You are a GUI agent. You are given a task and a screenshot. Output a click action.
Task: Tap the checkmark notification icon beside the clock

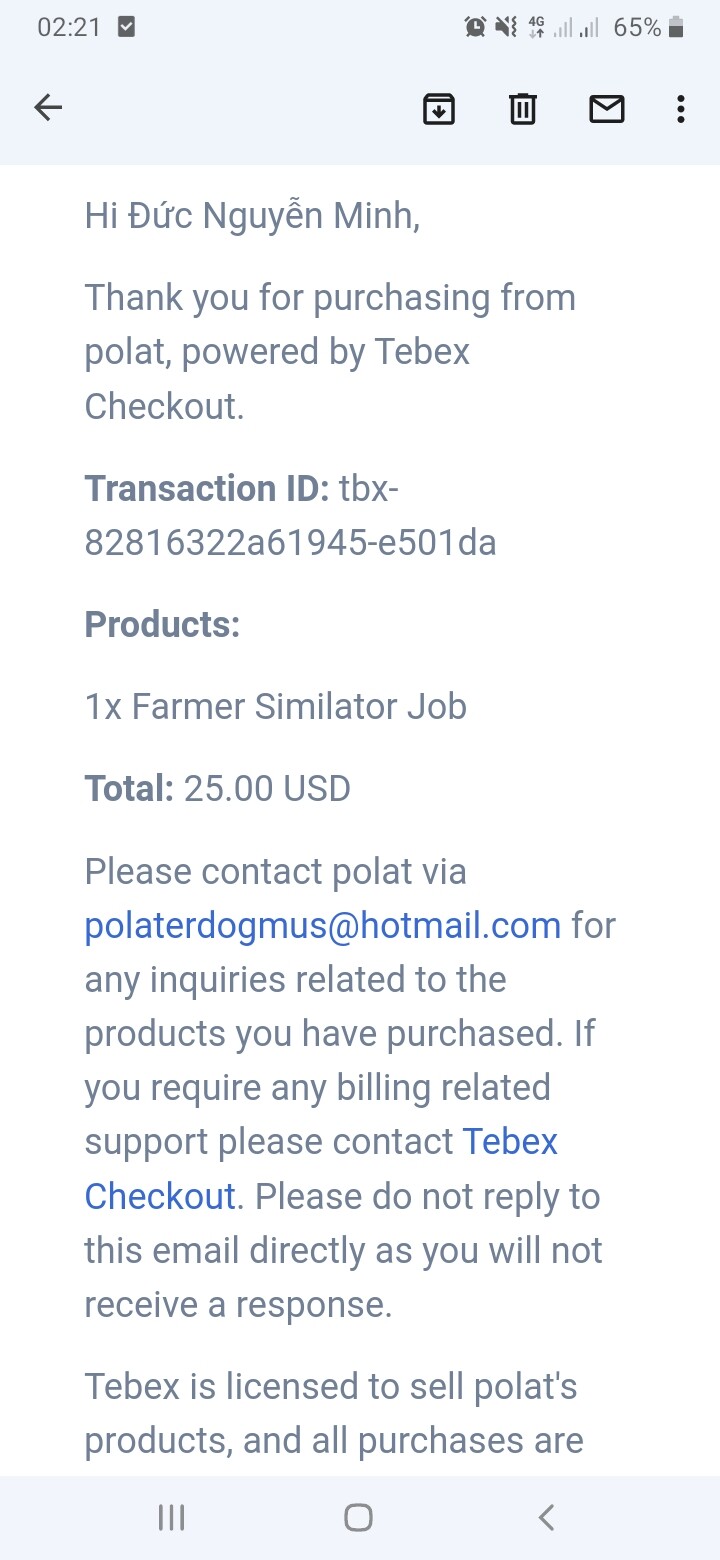(126, 28)
